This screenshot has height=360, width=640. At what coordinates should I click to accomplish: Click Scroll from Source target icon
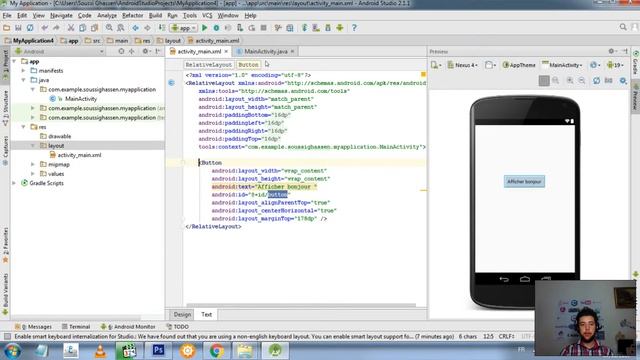pos(121,51)
